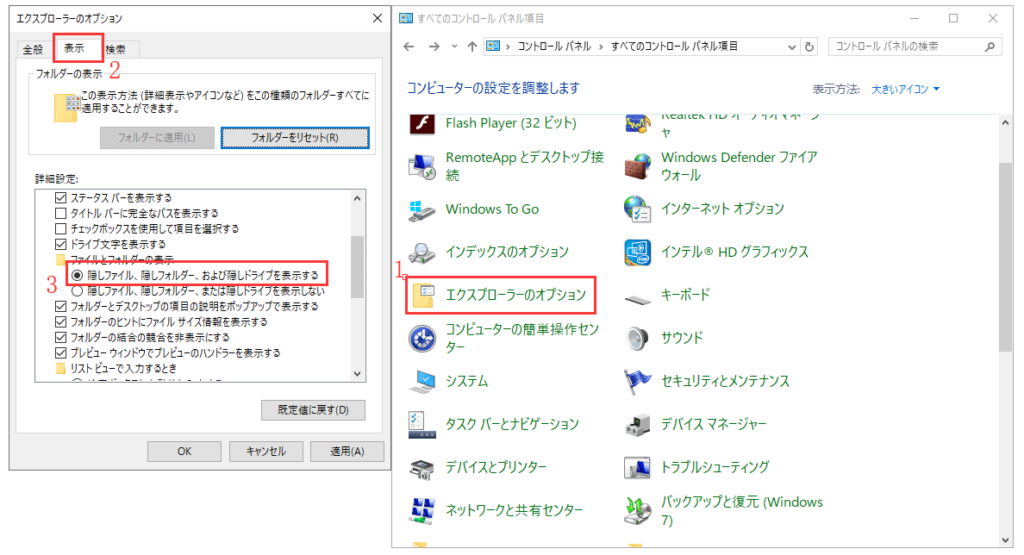1024x555 pixels.
Task: Go back in Control Panel window
Action: pyautogui.click(x=409, y=46)
